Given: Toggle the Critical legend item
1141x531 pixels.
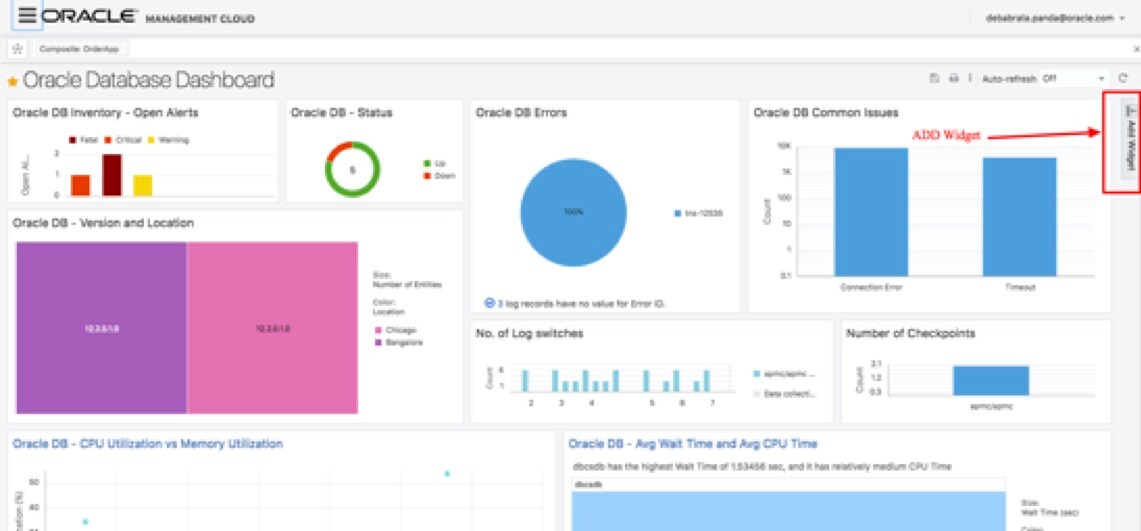Looking at the screenshot, I should pos(123,140).
